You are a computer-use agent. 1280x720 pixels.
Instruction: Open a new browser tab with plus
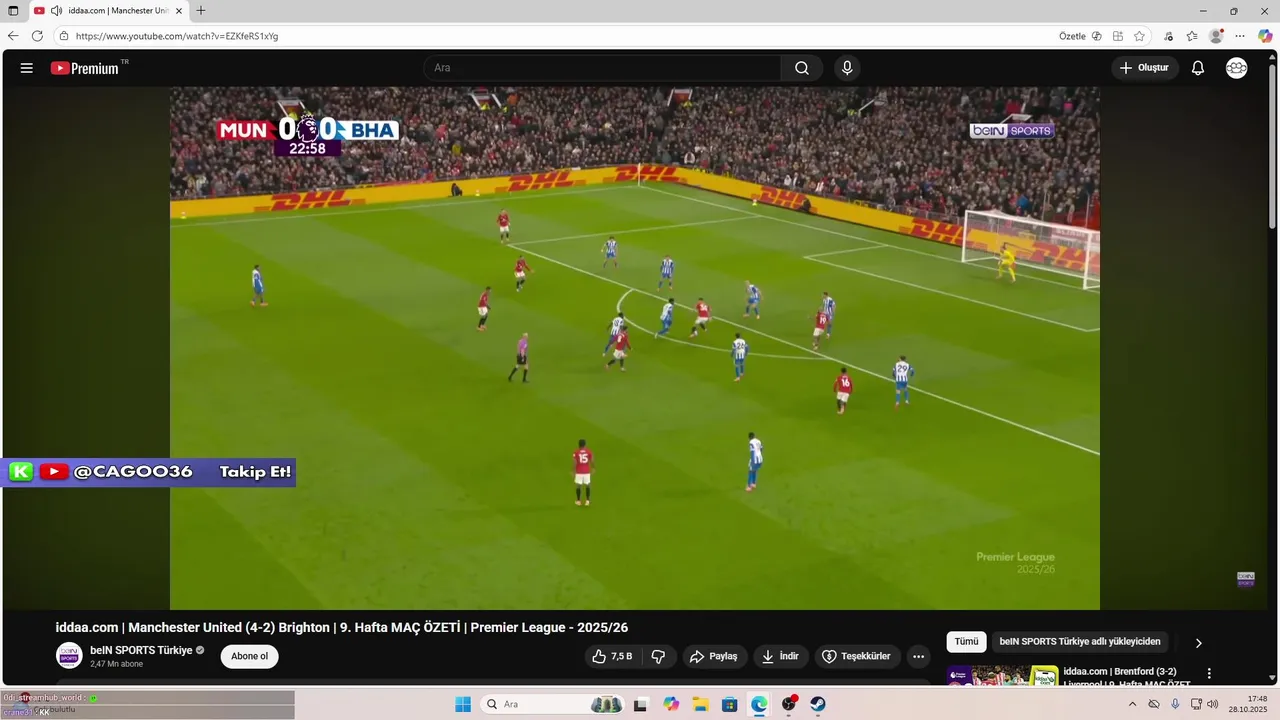click(201, 11)
